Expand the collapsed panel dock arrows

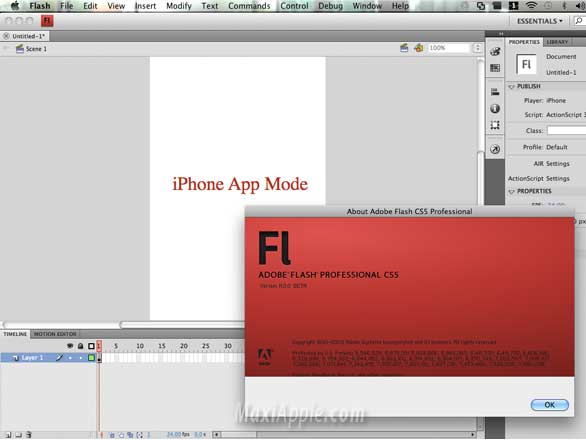501,34
